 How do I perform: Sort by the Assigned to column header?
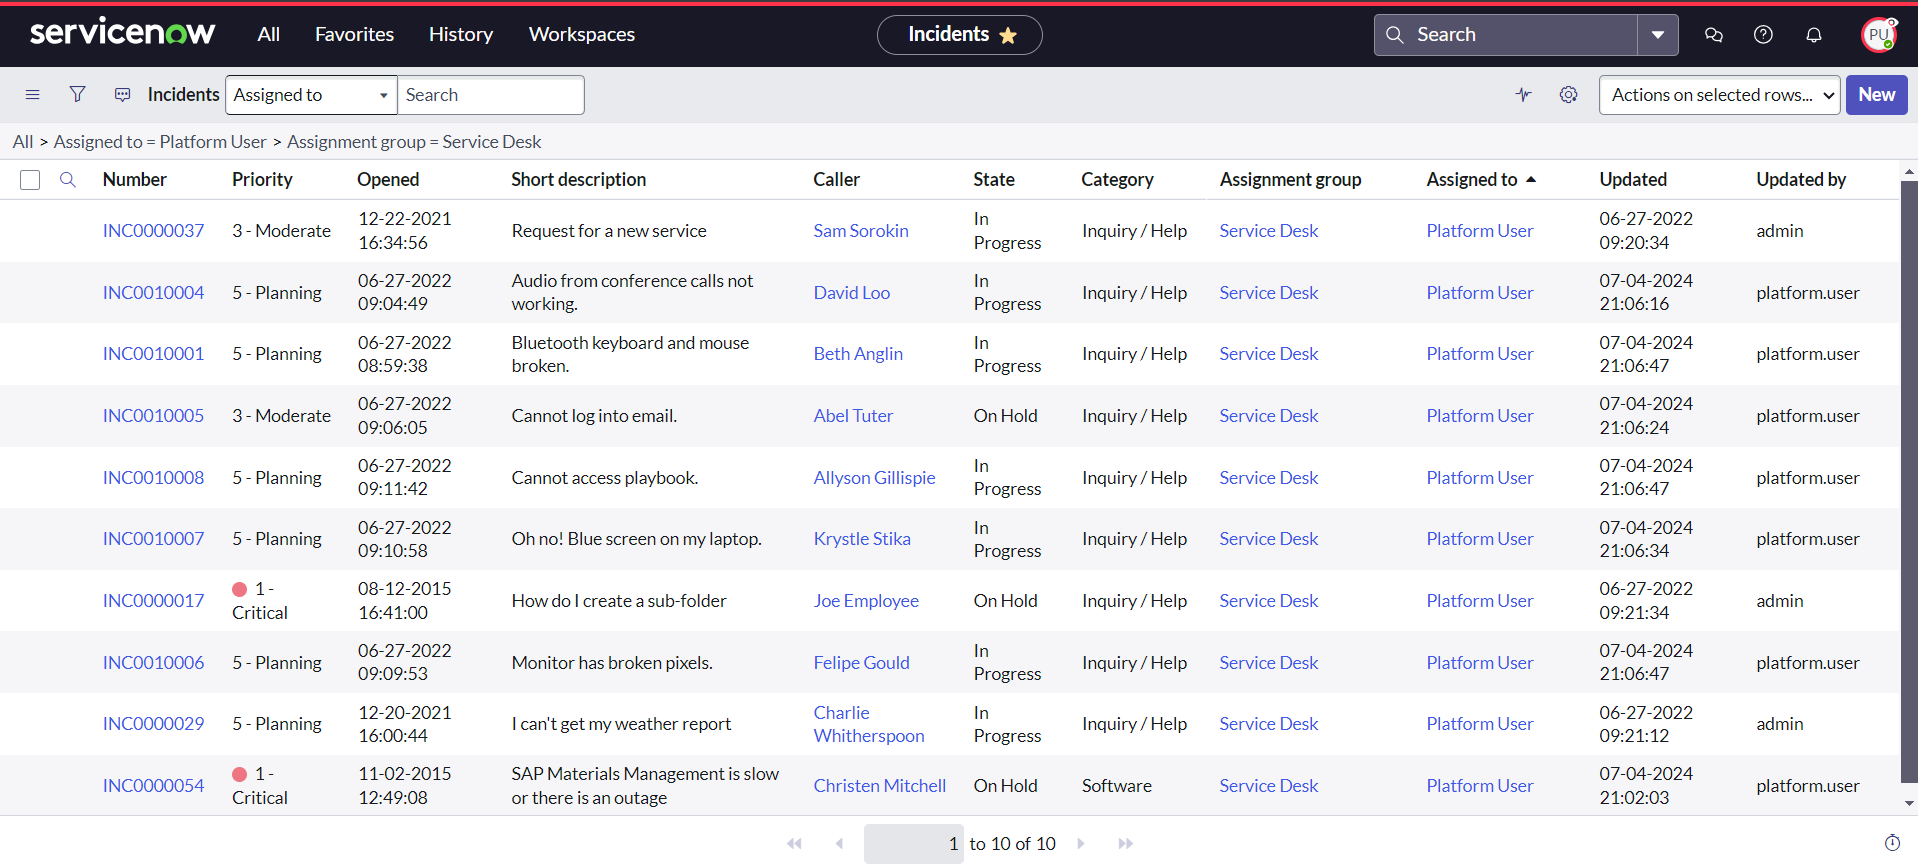1471,180
